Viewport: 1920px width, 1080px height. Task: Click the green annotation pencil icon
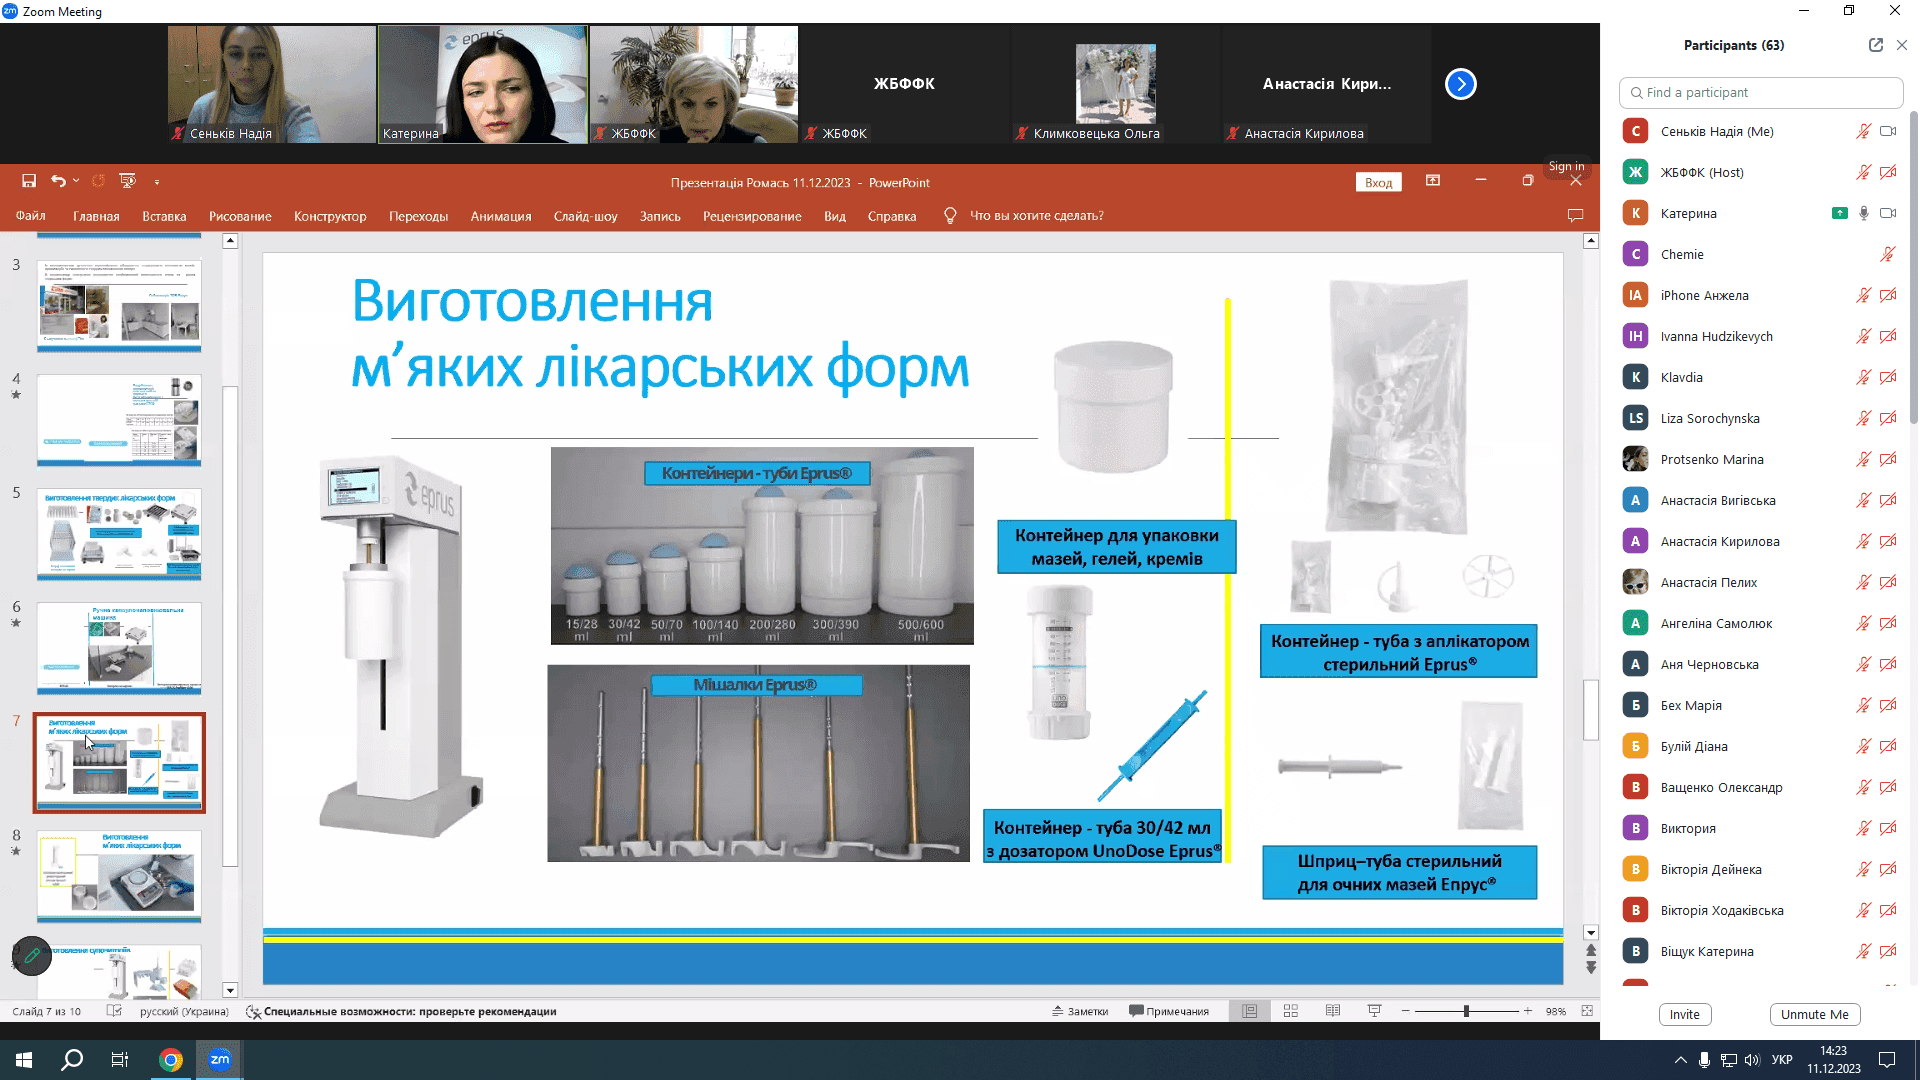click(x=32, y=956)
